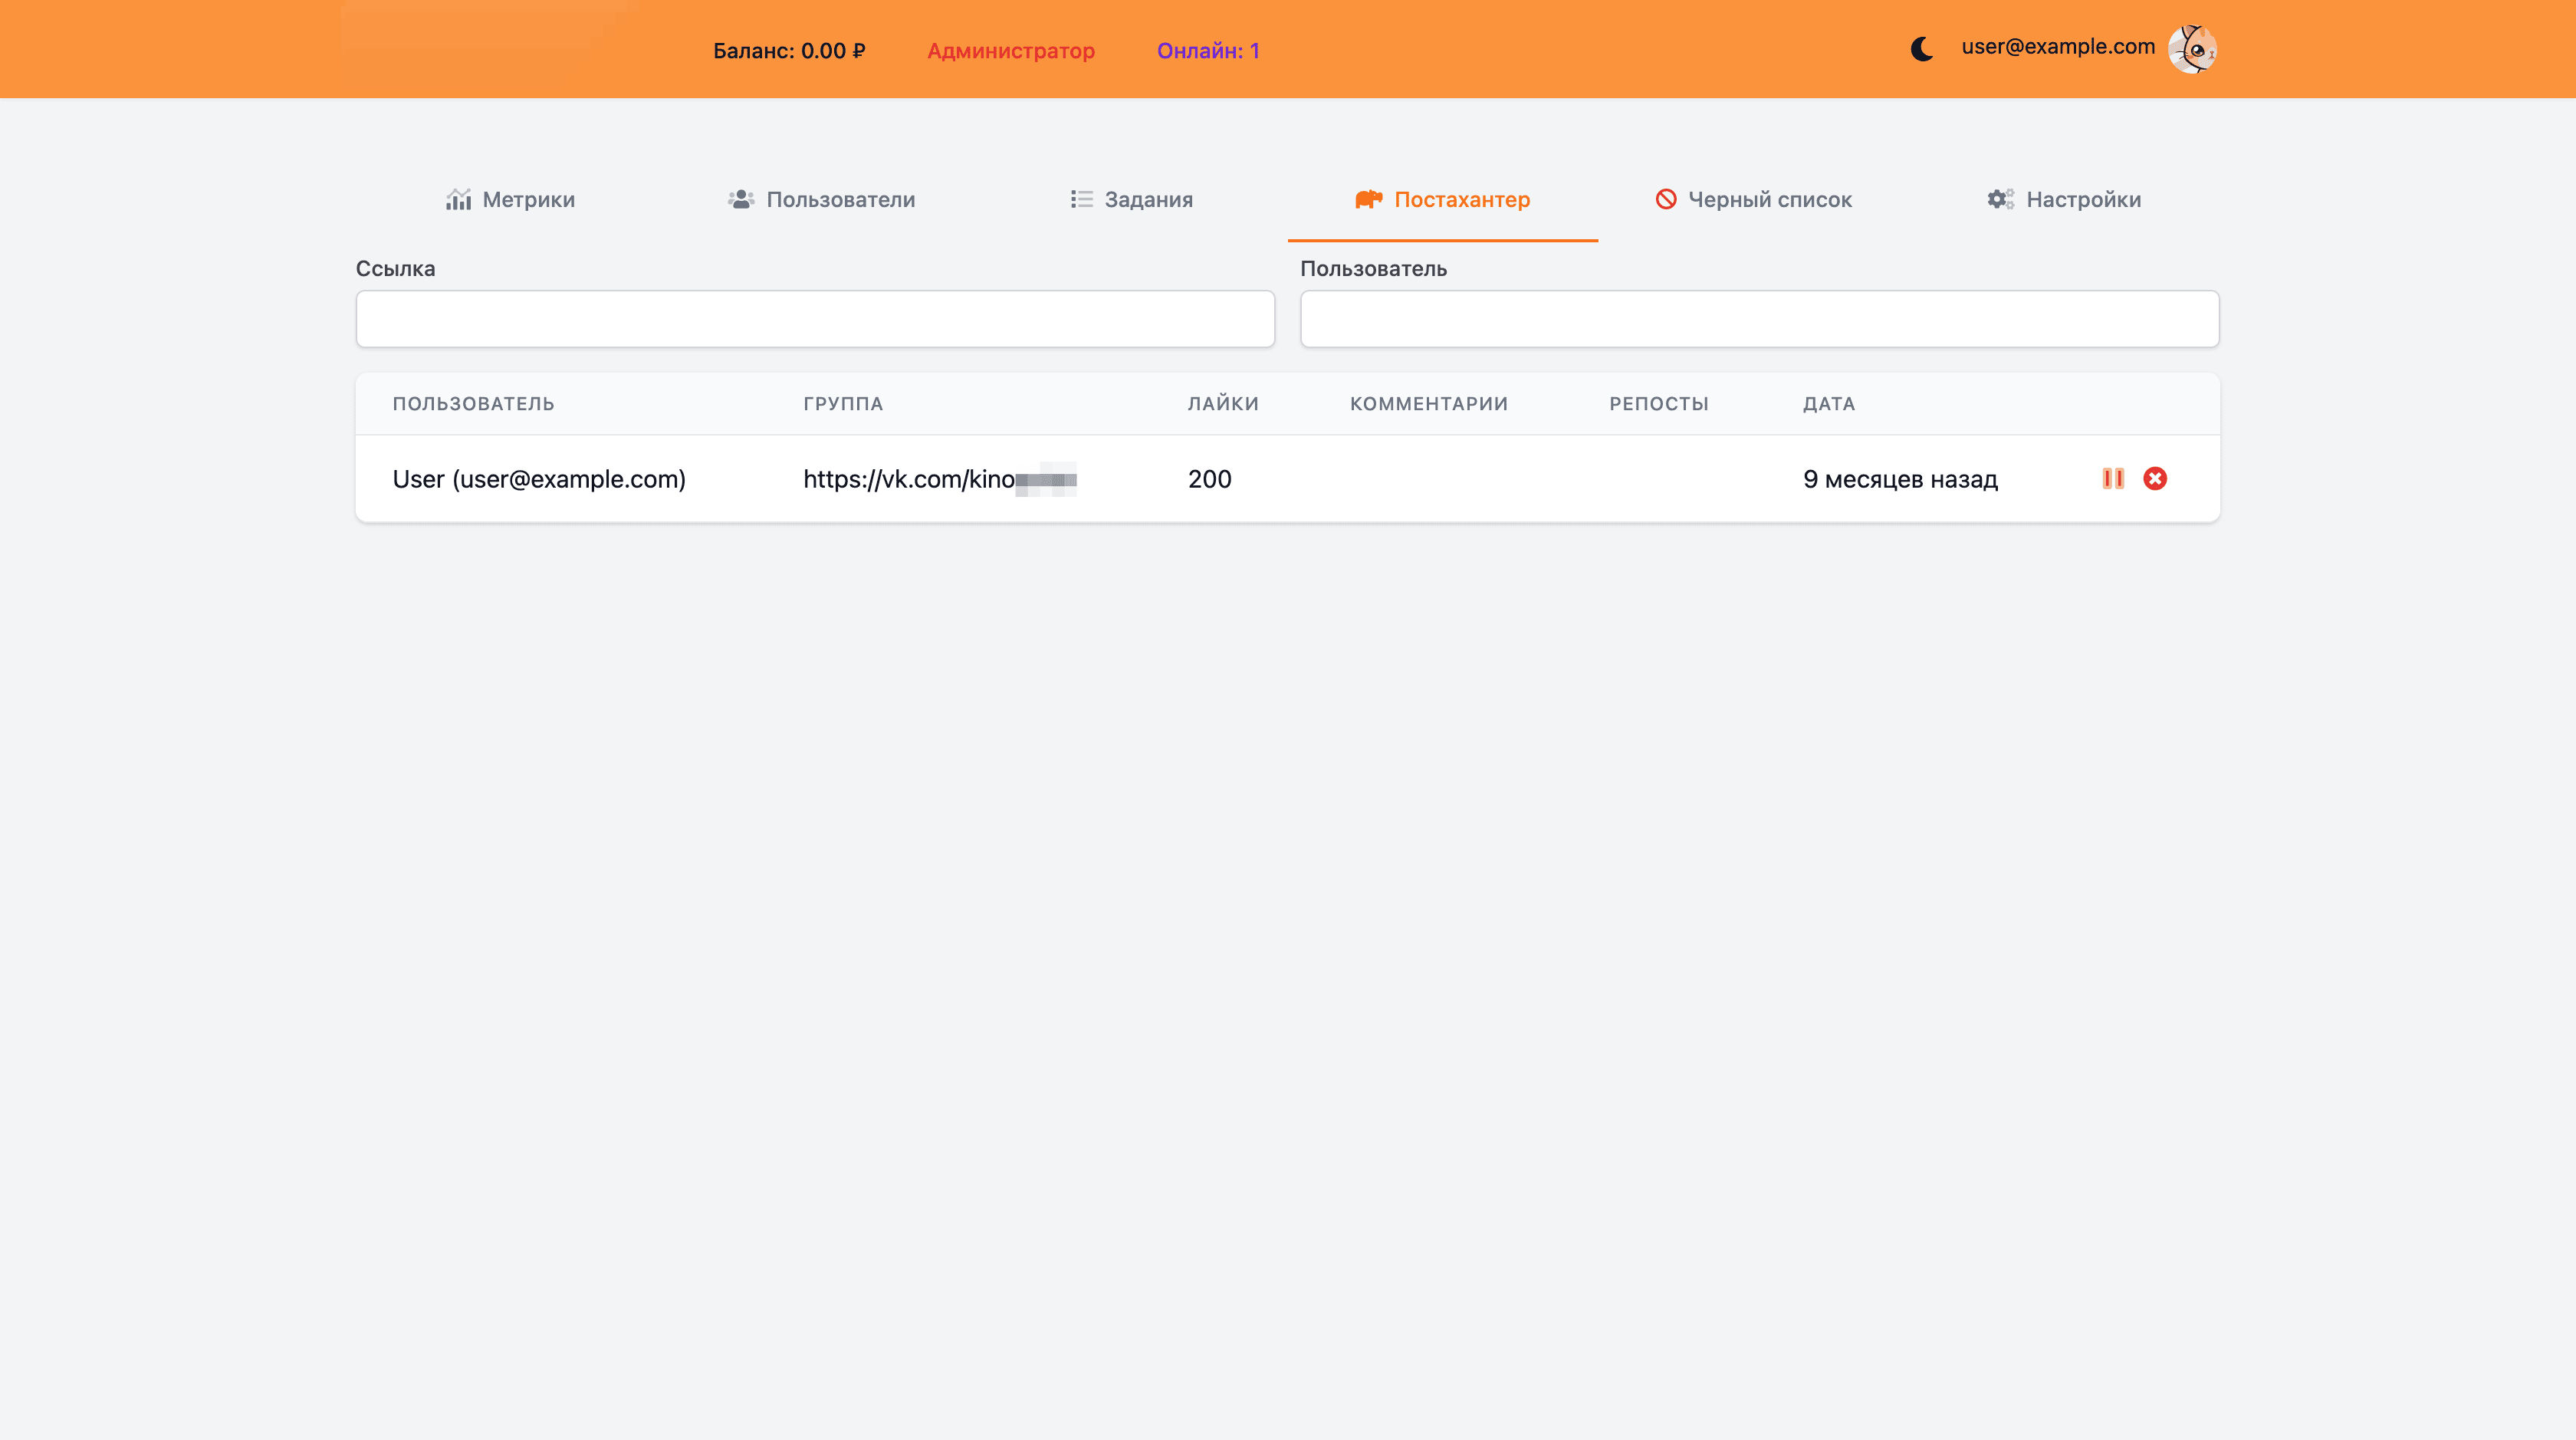Open the Метрики tab
2576x1440 pixels.
click(x=529, y=200)
